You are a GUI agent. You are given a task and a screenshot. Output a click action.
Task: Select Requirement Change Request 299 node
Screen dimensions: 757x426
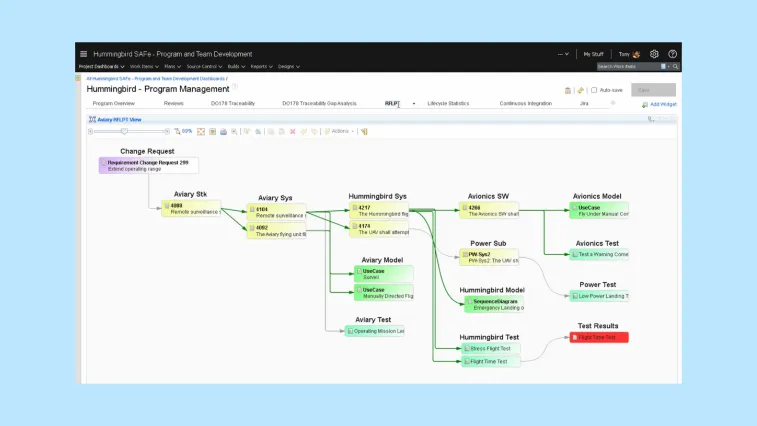149,166
